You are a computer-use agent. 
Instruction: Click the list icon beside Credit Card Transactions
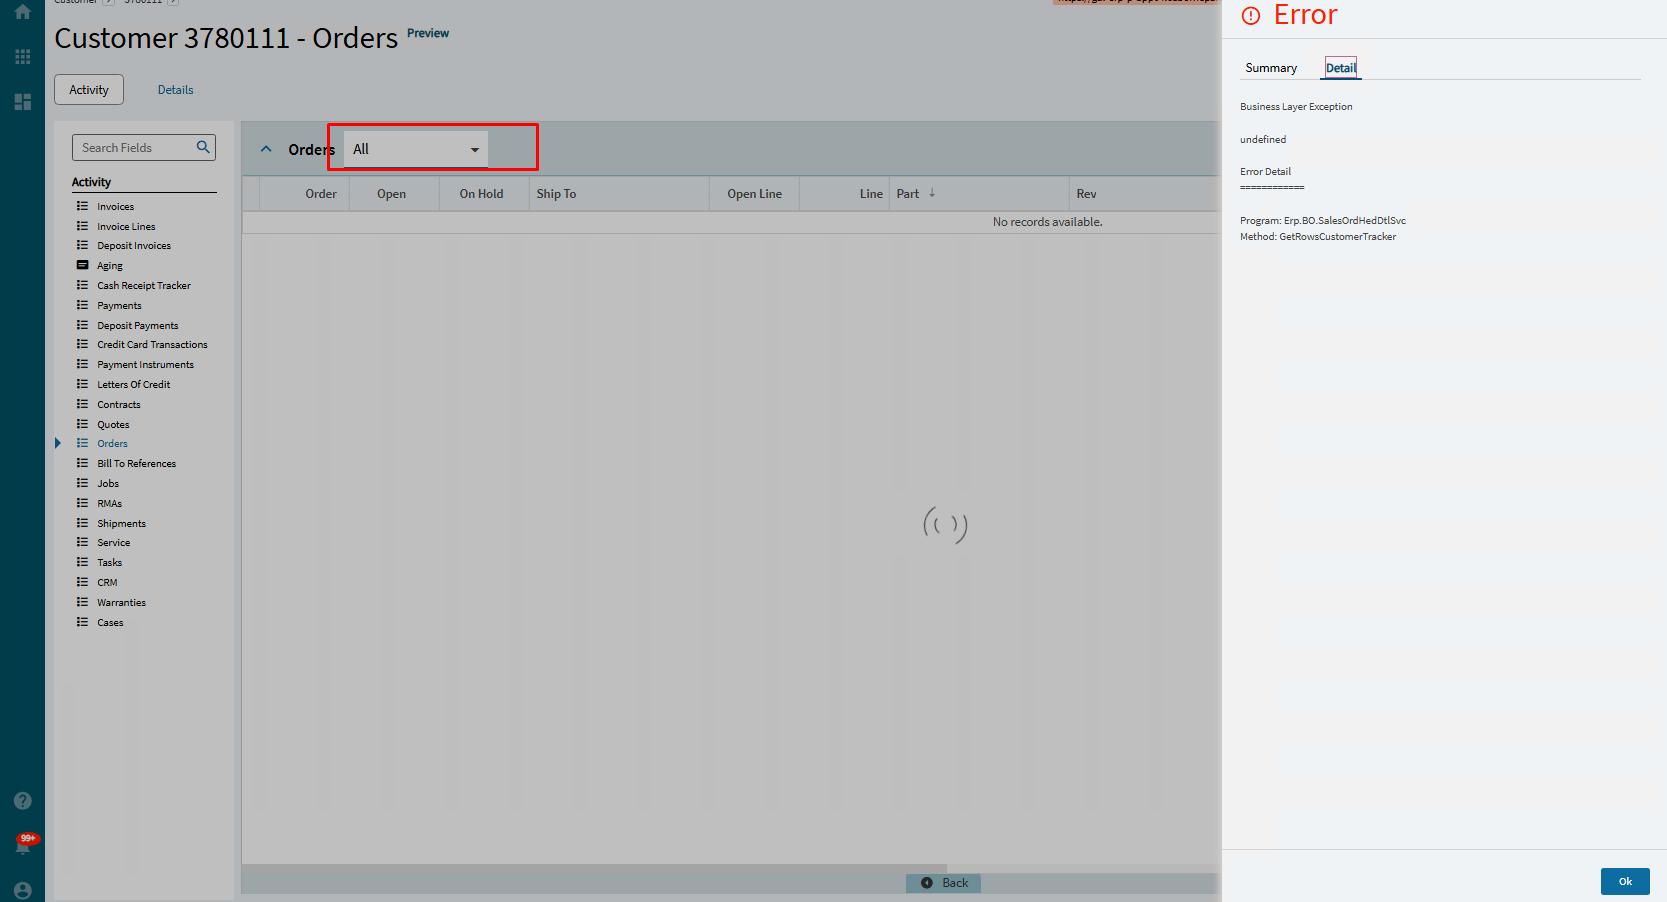point(83,344)
